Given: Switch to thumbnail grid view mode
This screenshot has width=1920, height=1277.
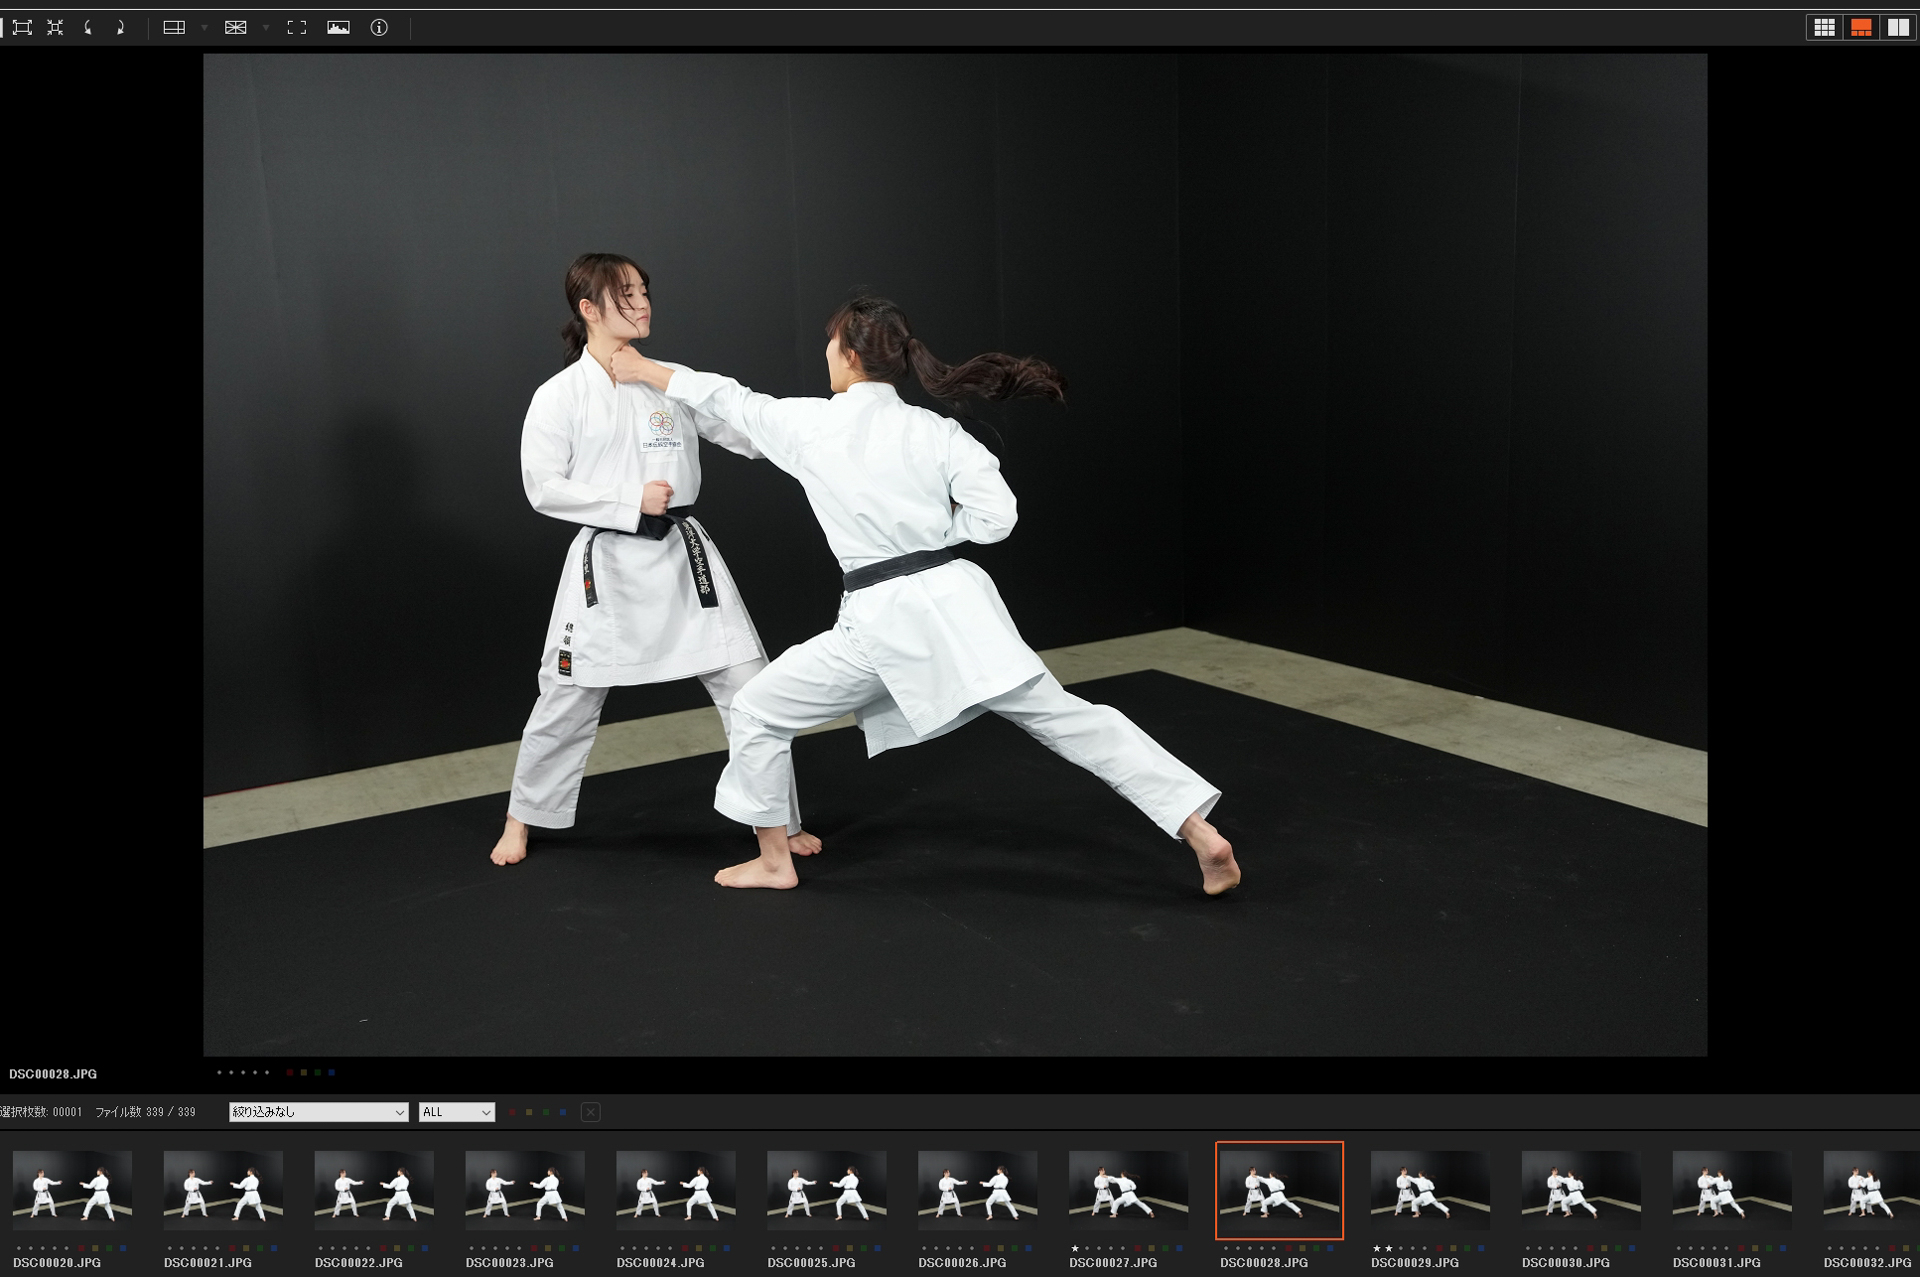Looking at the screenshot, I should (1824, 28).
